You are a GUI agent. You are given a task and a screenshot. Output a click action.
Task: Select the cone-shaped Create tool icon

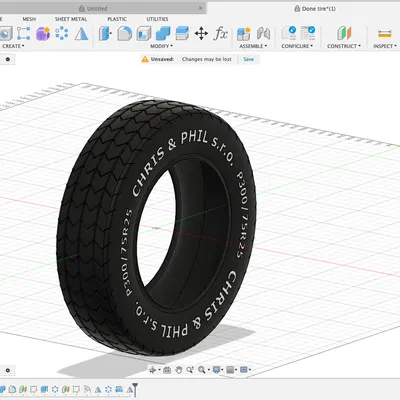coord(81,34)
